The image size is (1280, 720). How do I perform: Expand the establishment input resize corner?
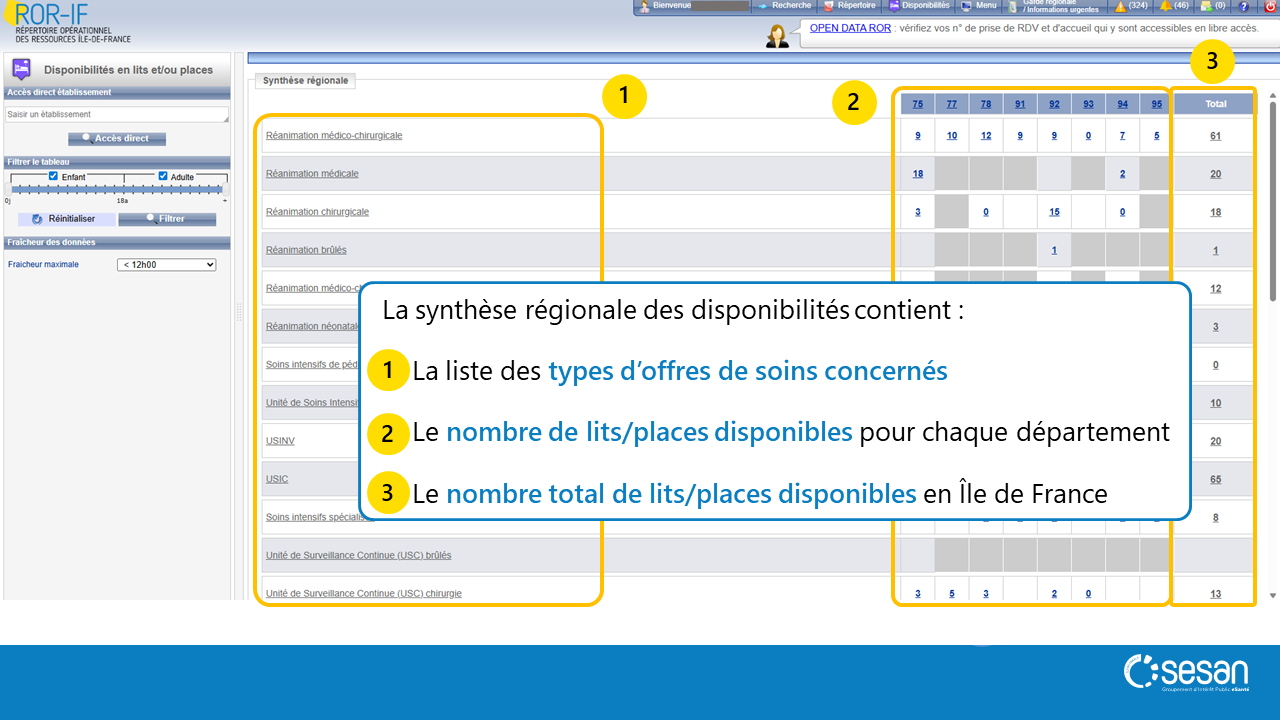(x=226, y=120)
